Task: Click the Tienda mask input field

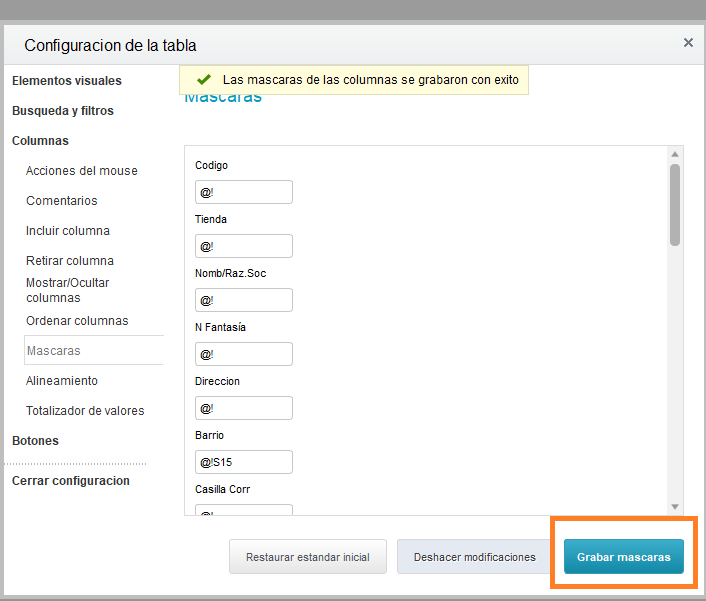Action: tap(244, 246)
